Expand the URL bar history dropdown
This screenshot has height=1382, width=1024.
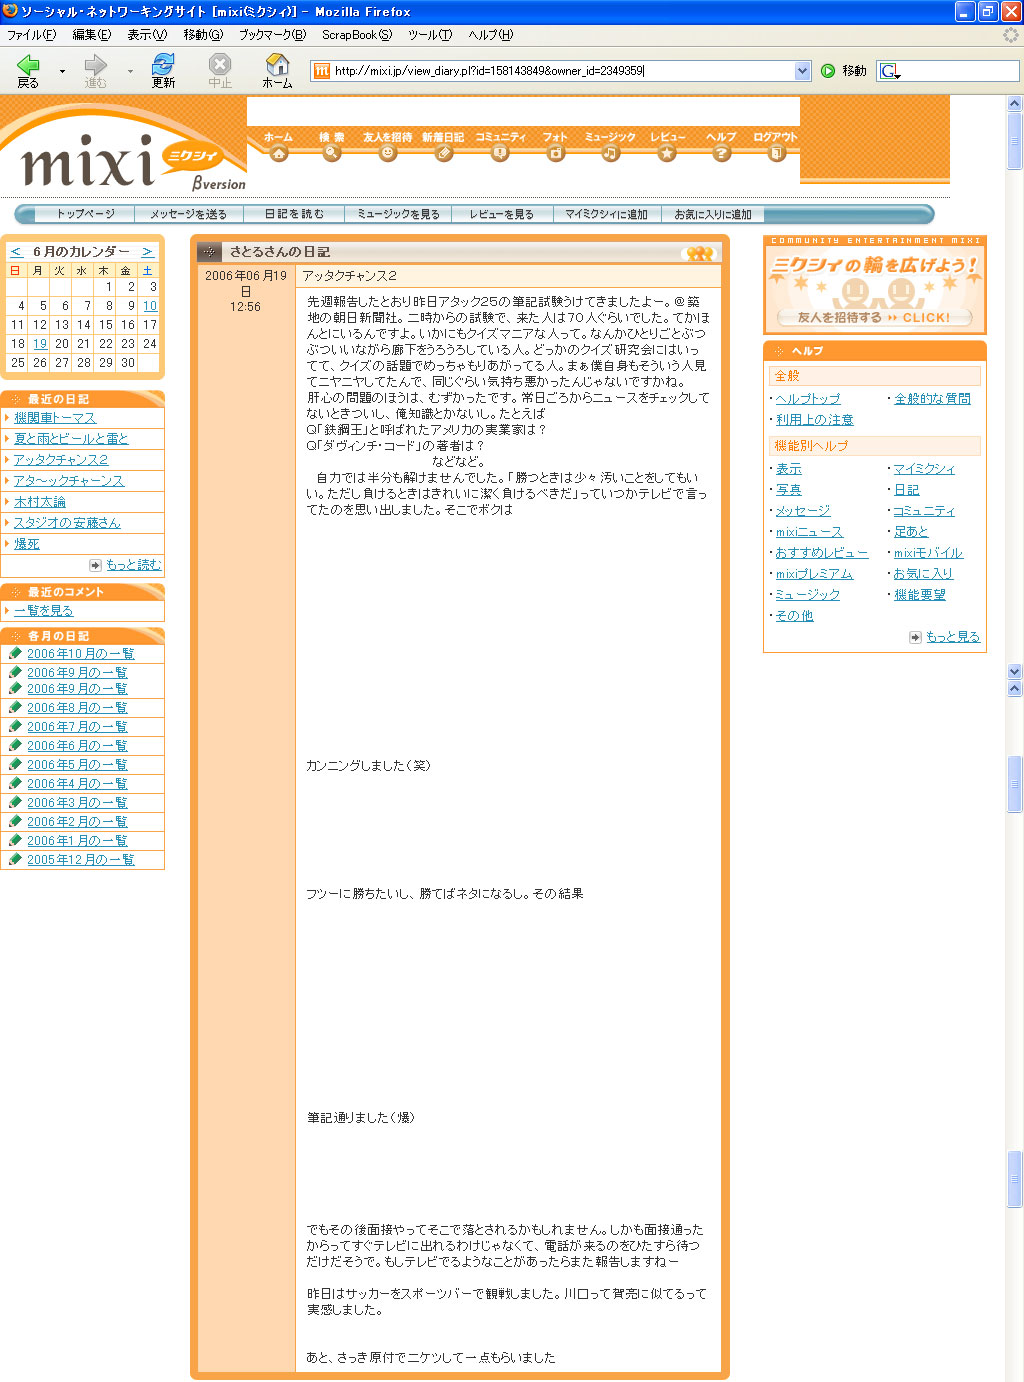pyautogui.click(x=802, y=71)
